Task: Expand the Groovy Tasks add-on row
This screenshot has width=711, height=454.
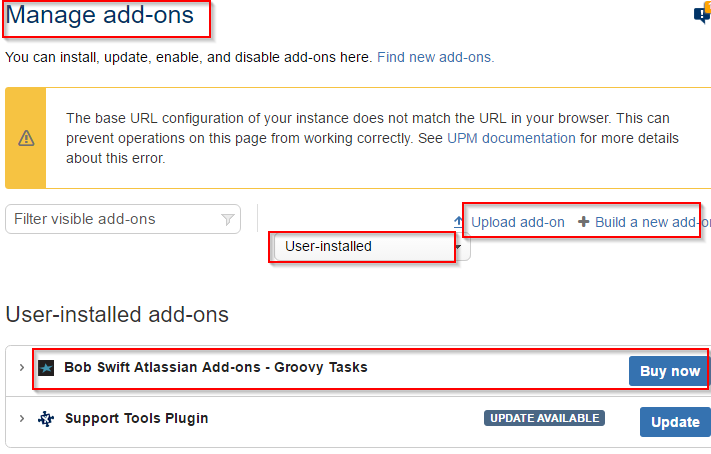Action: coord(21,368)
